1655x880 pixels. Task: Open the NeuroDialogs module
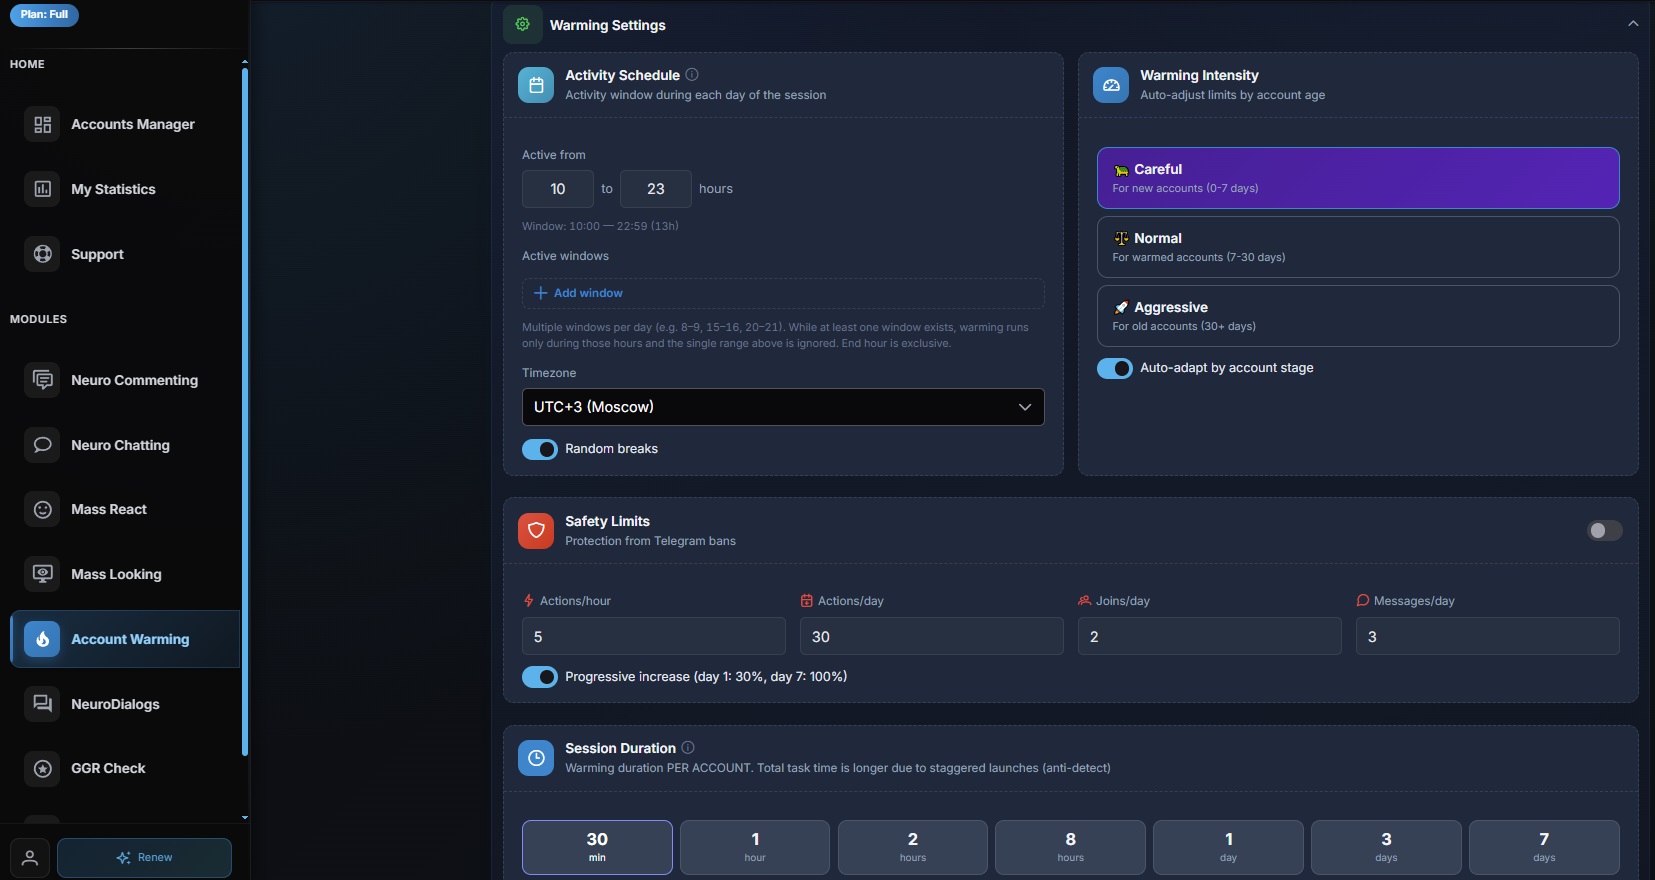(125, 704)
